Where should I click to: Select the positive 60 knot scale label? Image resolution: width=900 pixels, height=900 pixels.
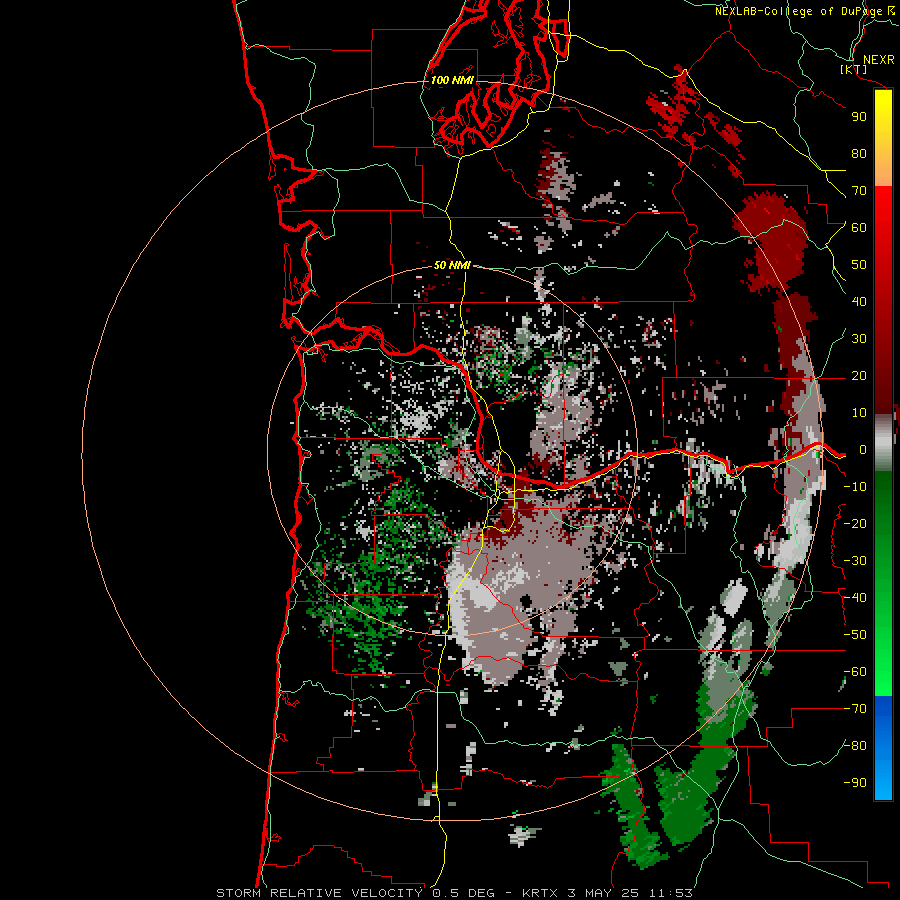(859, 227)
